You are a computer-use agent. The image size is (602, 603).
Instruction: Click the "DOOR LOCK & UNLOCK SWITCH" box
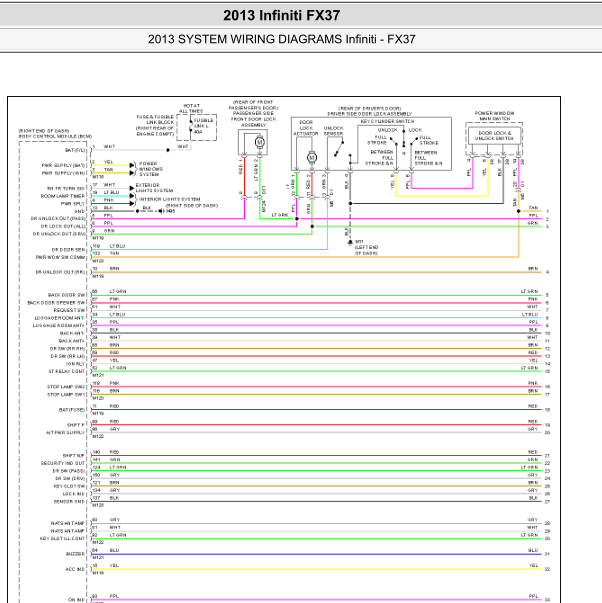[494, 136]
